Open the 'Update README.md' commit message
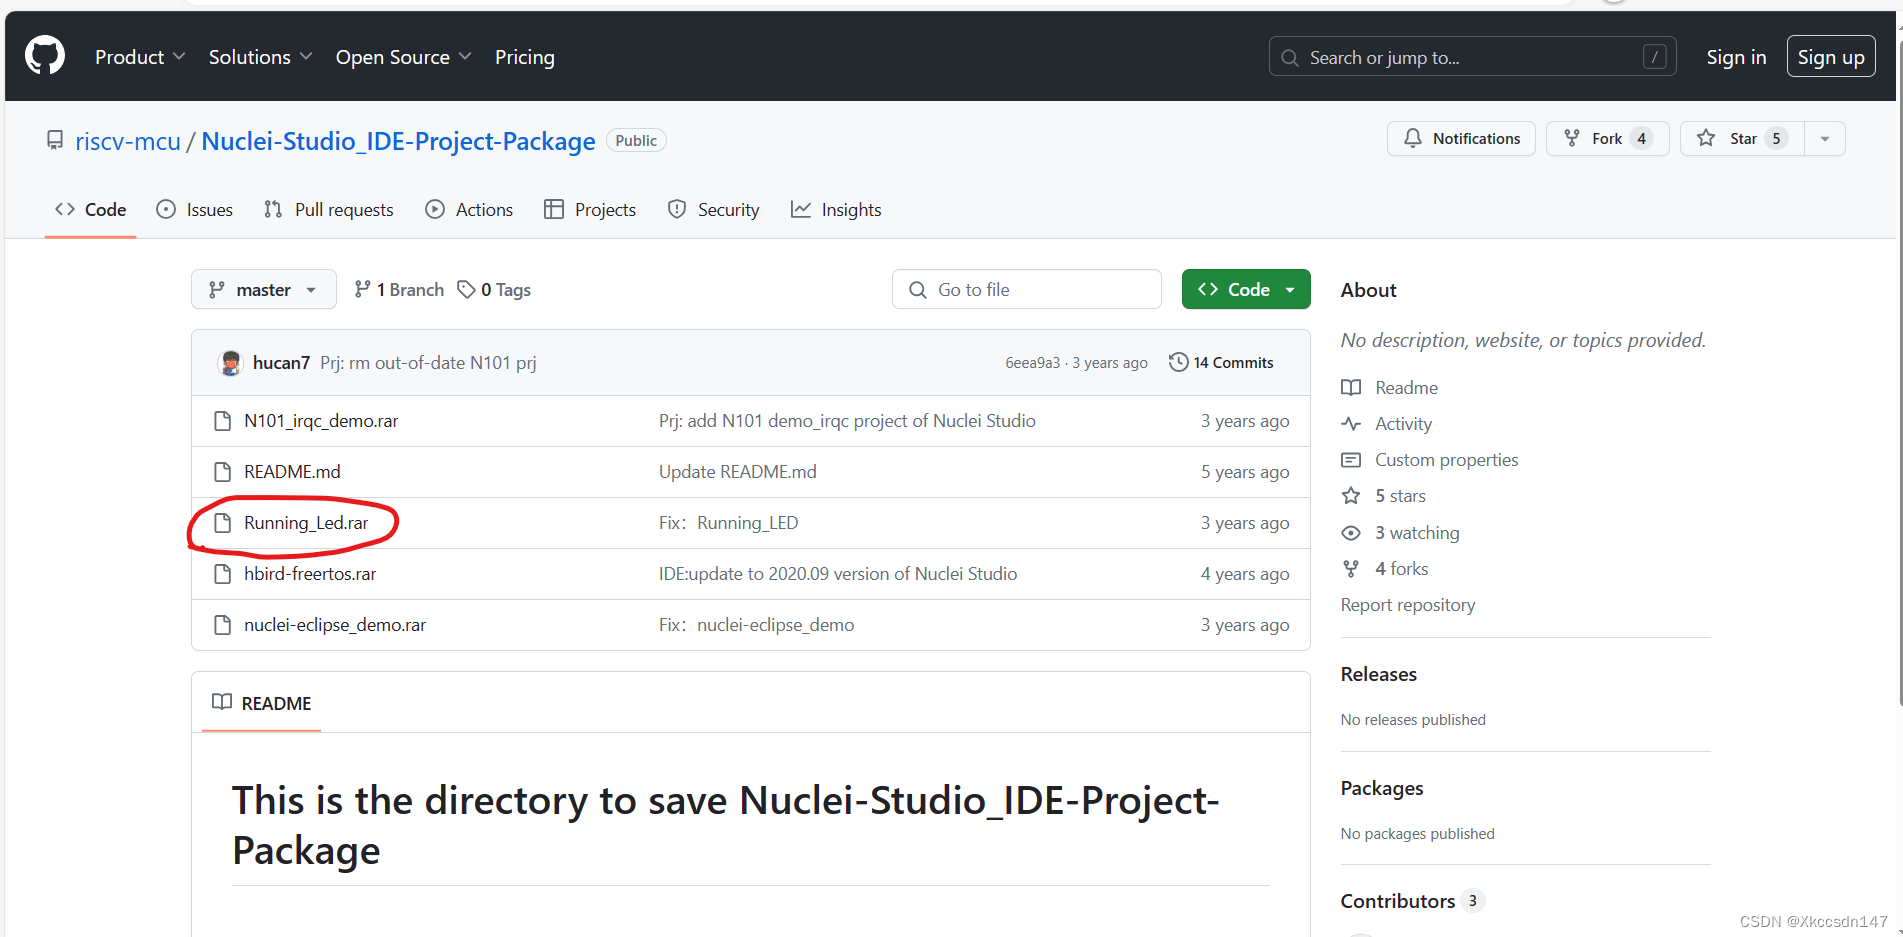 pos(738,472)
